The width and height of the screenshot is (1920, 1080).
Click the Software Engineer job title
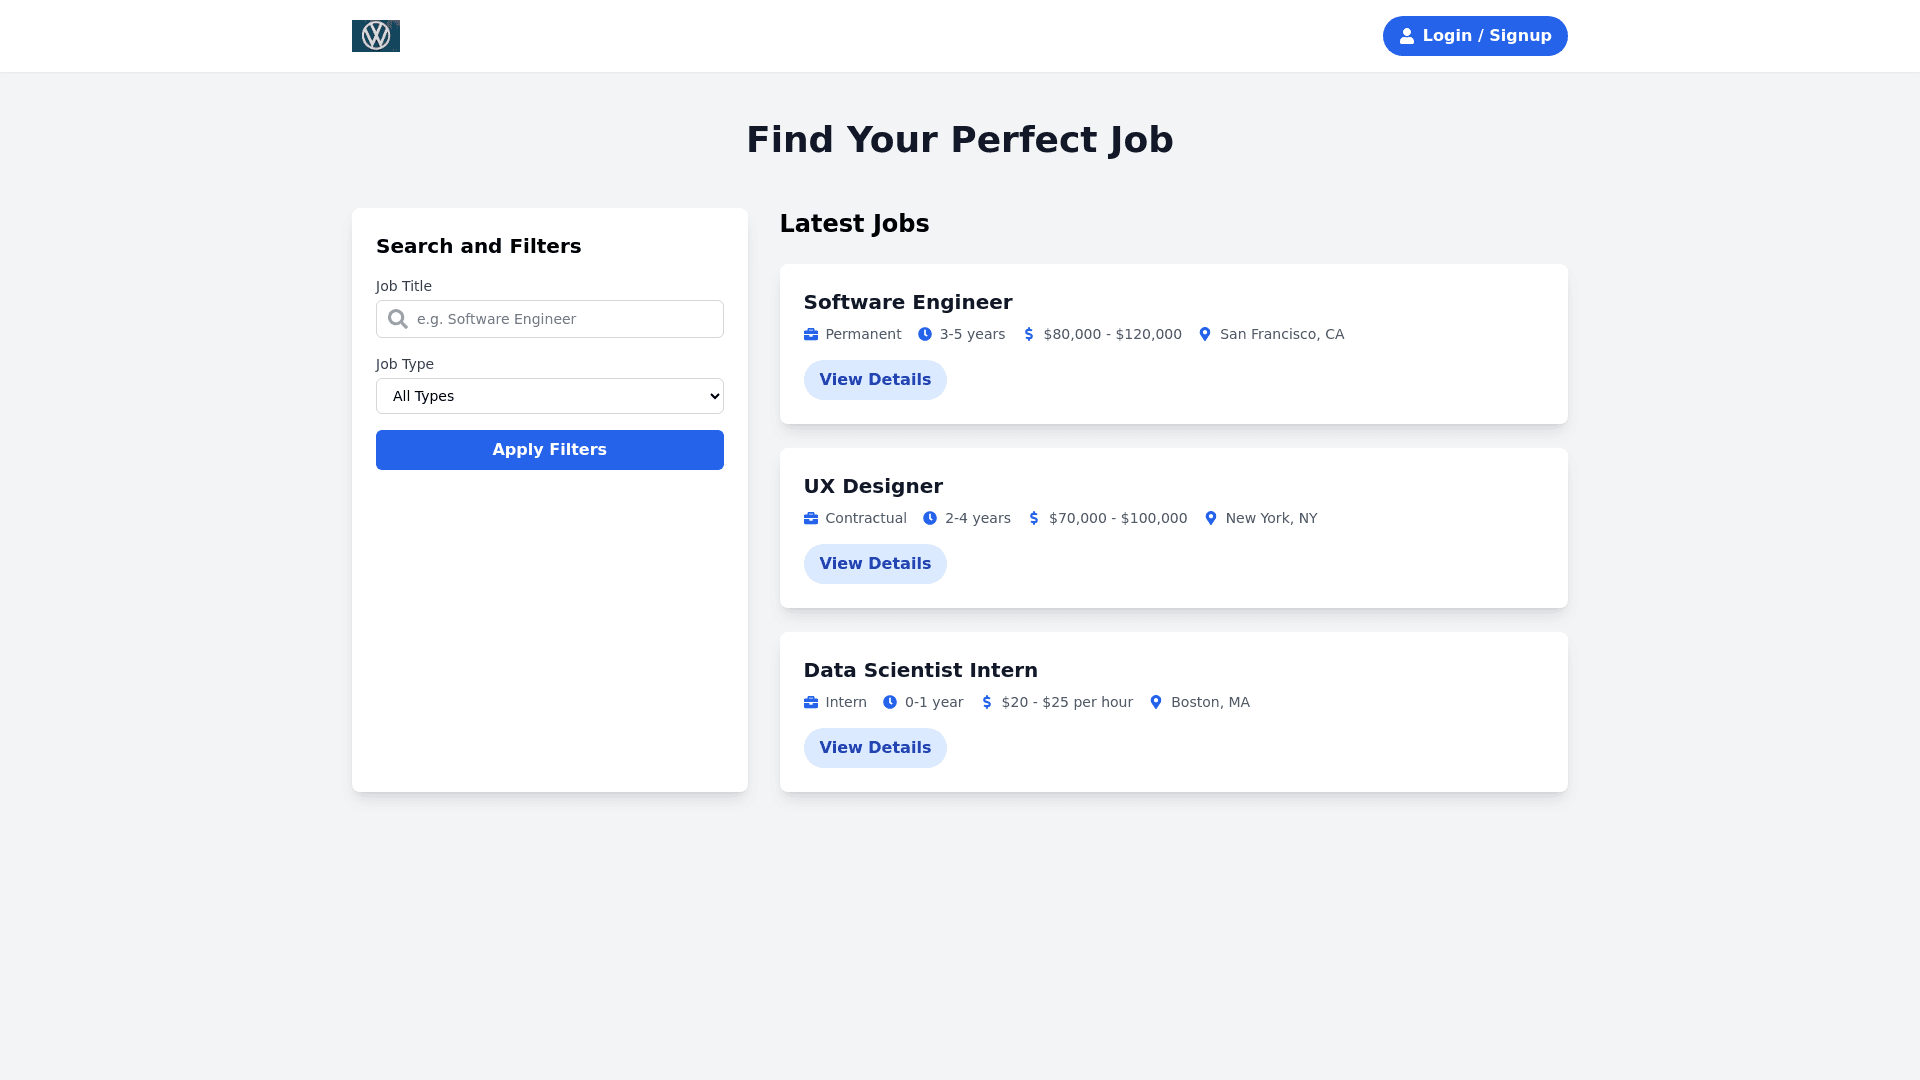(908, 302)
